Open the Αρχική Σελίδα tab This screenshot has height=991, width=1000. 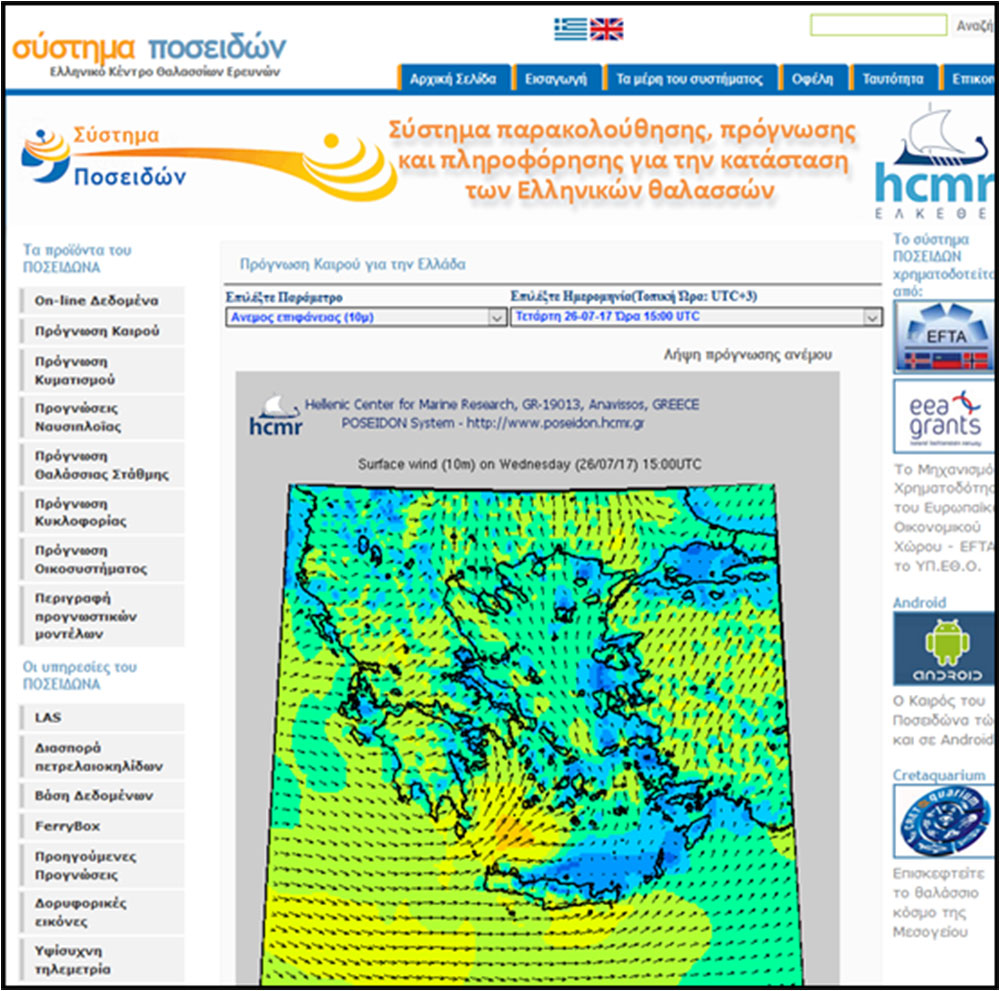[453, 78]
